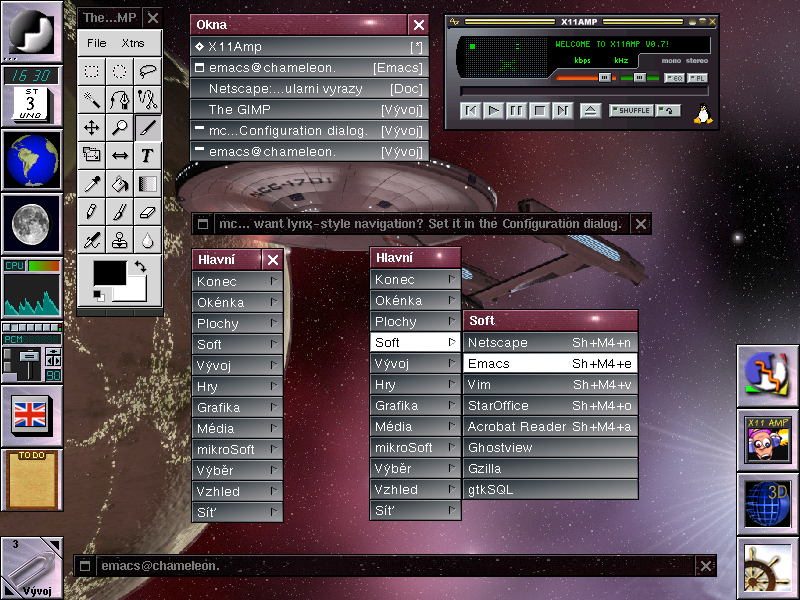Expand Konec in the Hlavní menu with close button
This screenshot has height=600, width=800.
pos(237,281)
